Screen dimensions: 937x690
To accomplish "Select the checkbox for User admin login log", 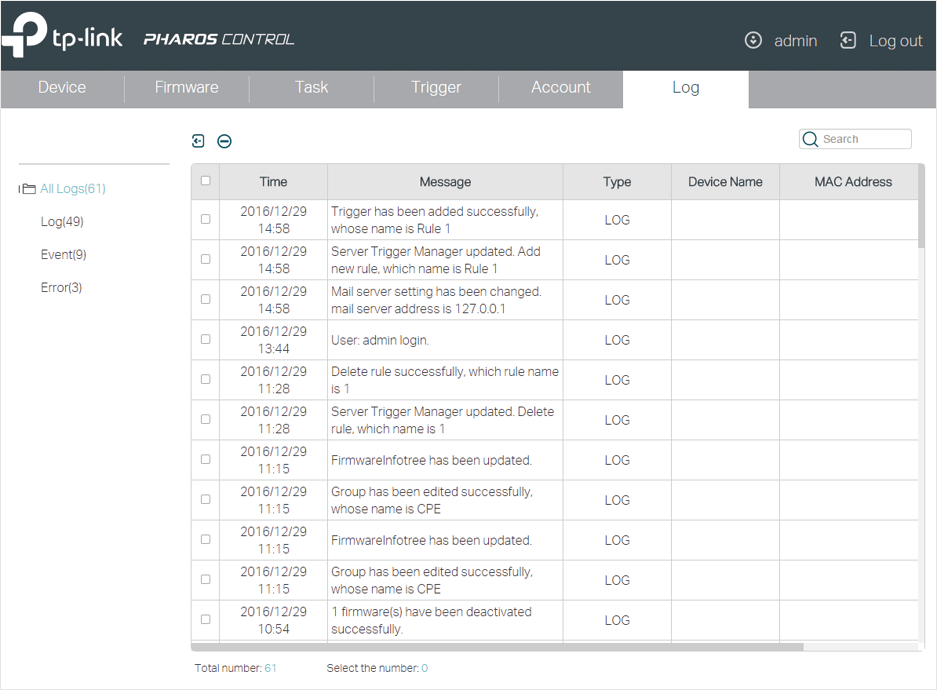I will (x=206, y=339).
